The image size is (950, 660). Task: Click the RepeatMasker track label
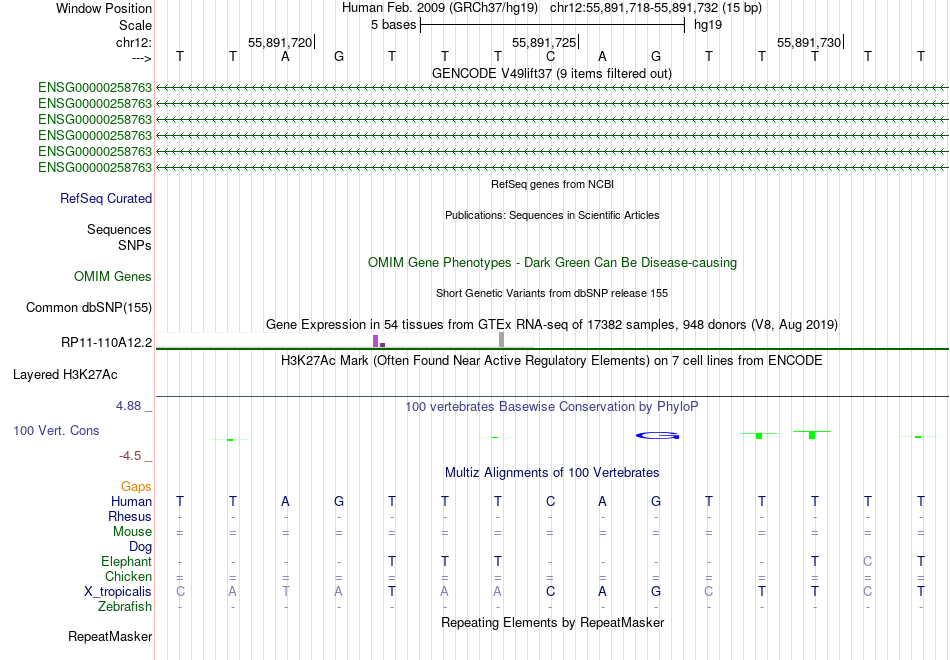tap(110, 636)
